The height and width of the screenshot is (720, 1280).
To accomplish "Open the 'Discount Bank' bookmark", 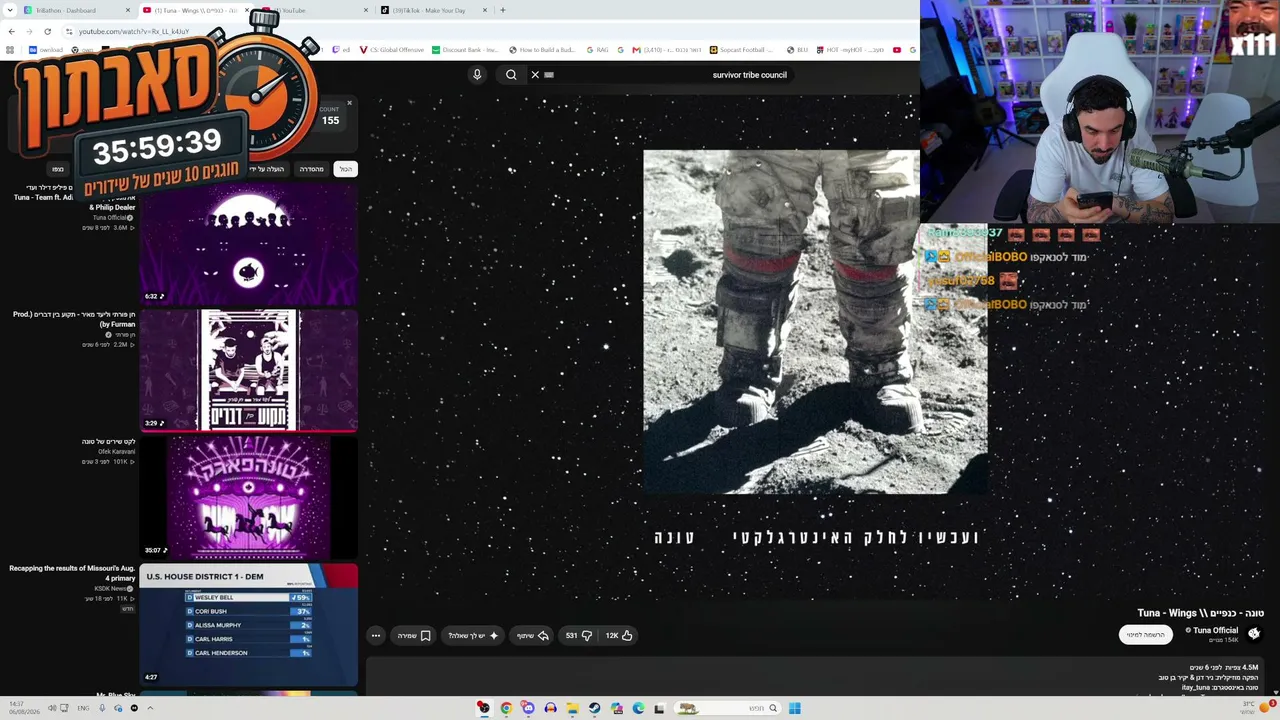I will click(465, 50).
